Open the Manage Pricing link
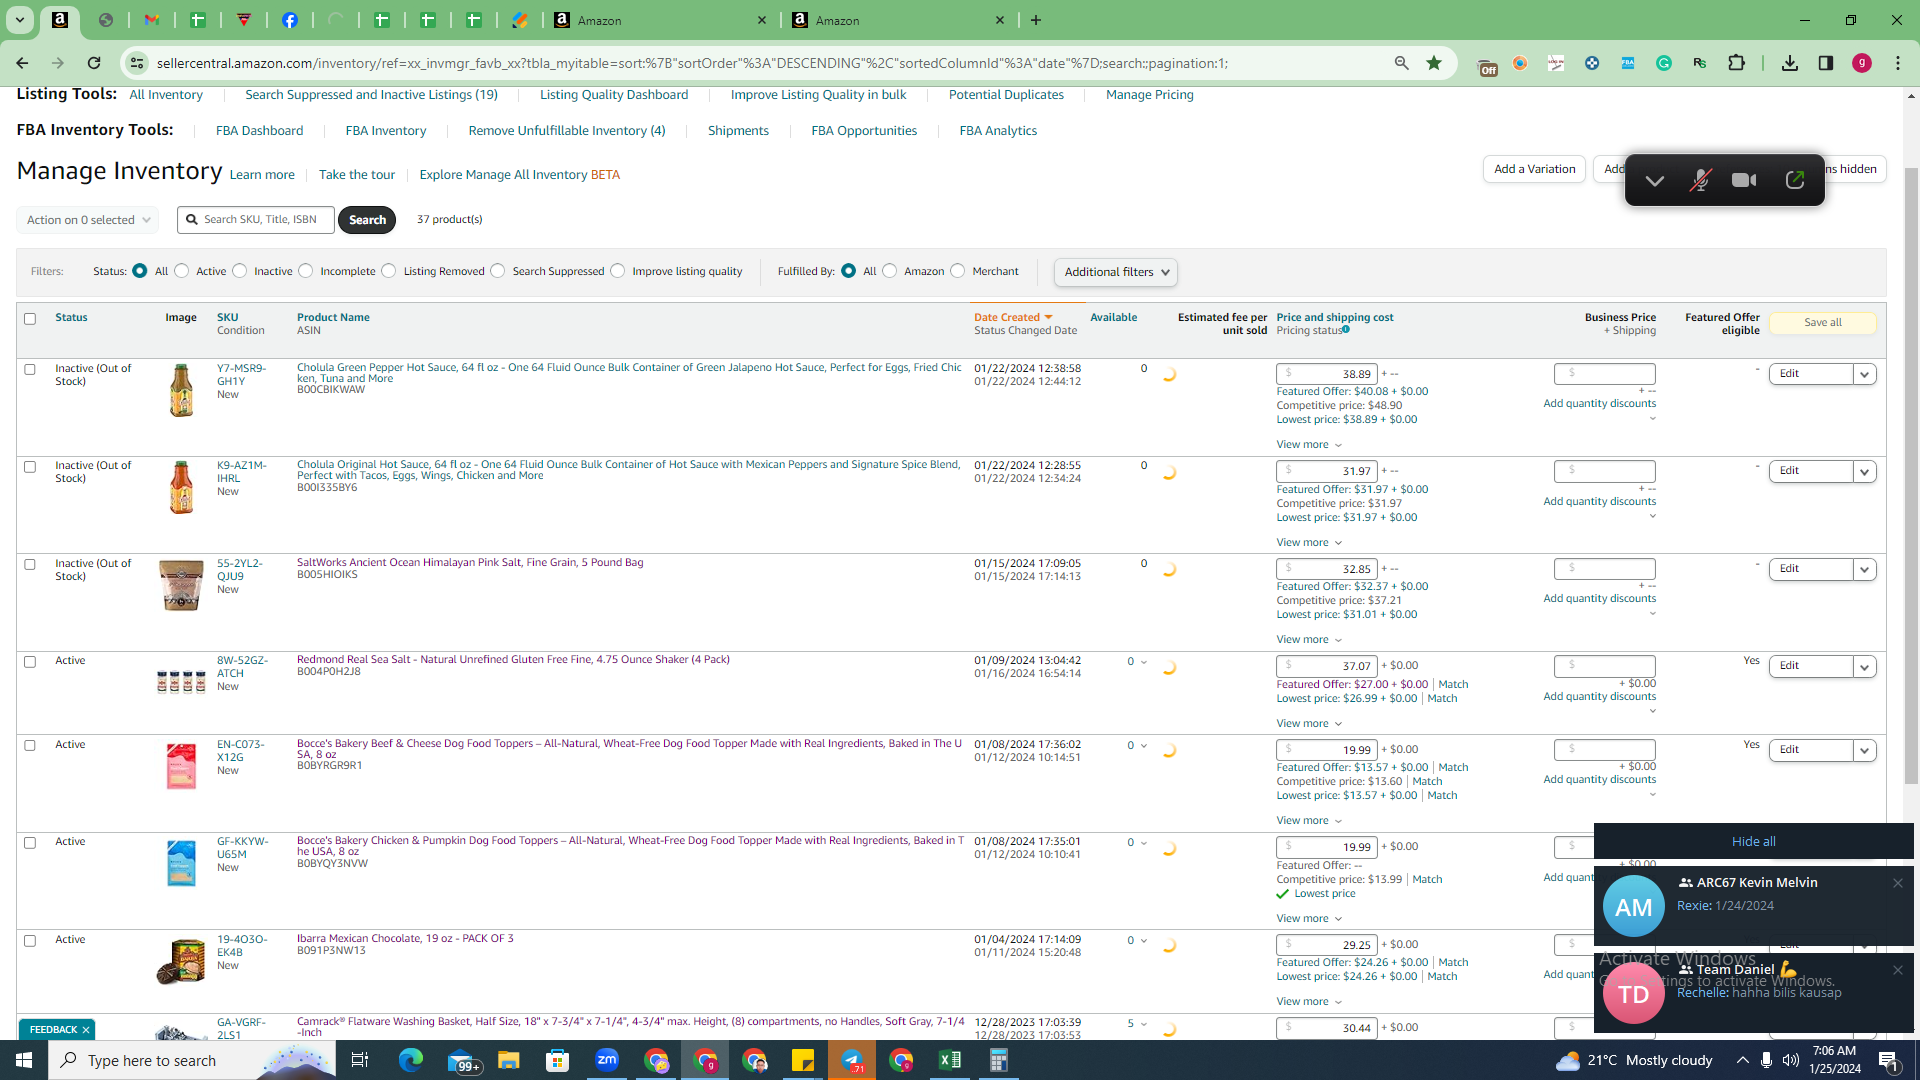The image size is (1920, 1080). [1149, 94]
